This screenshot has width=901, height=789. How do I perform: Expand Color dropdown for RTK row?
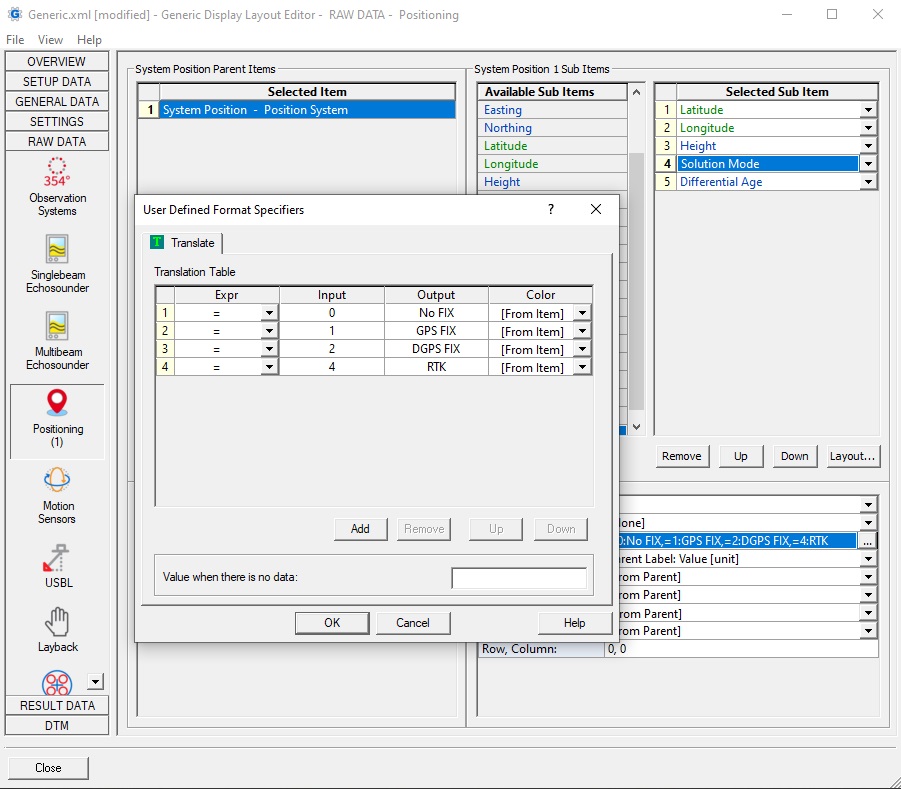[582, 368]
